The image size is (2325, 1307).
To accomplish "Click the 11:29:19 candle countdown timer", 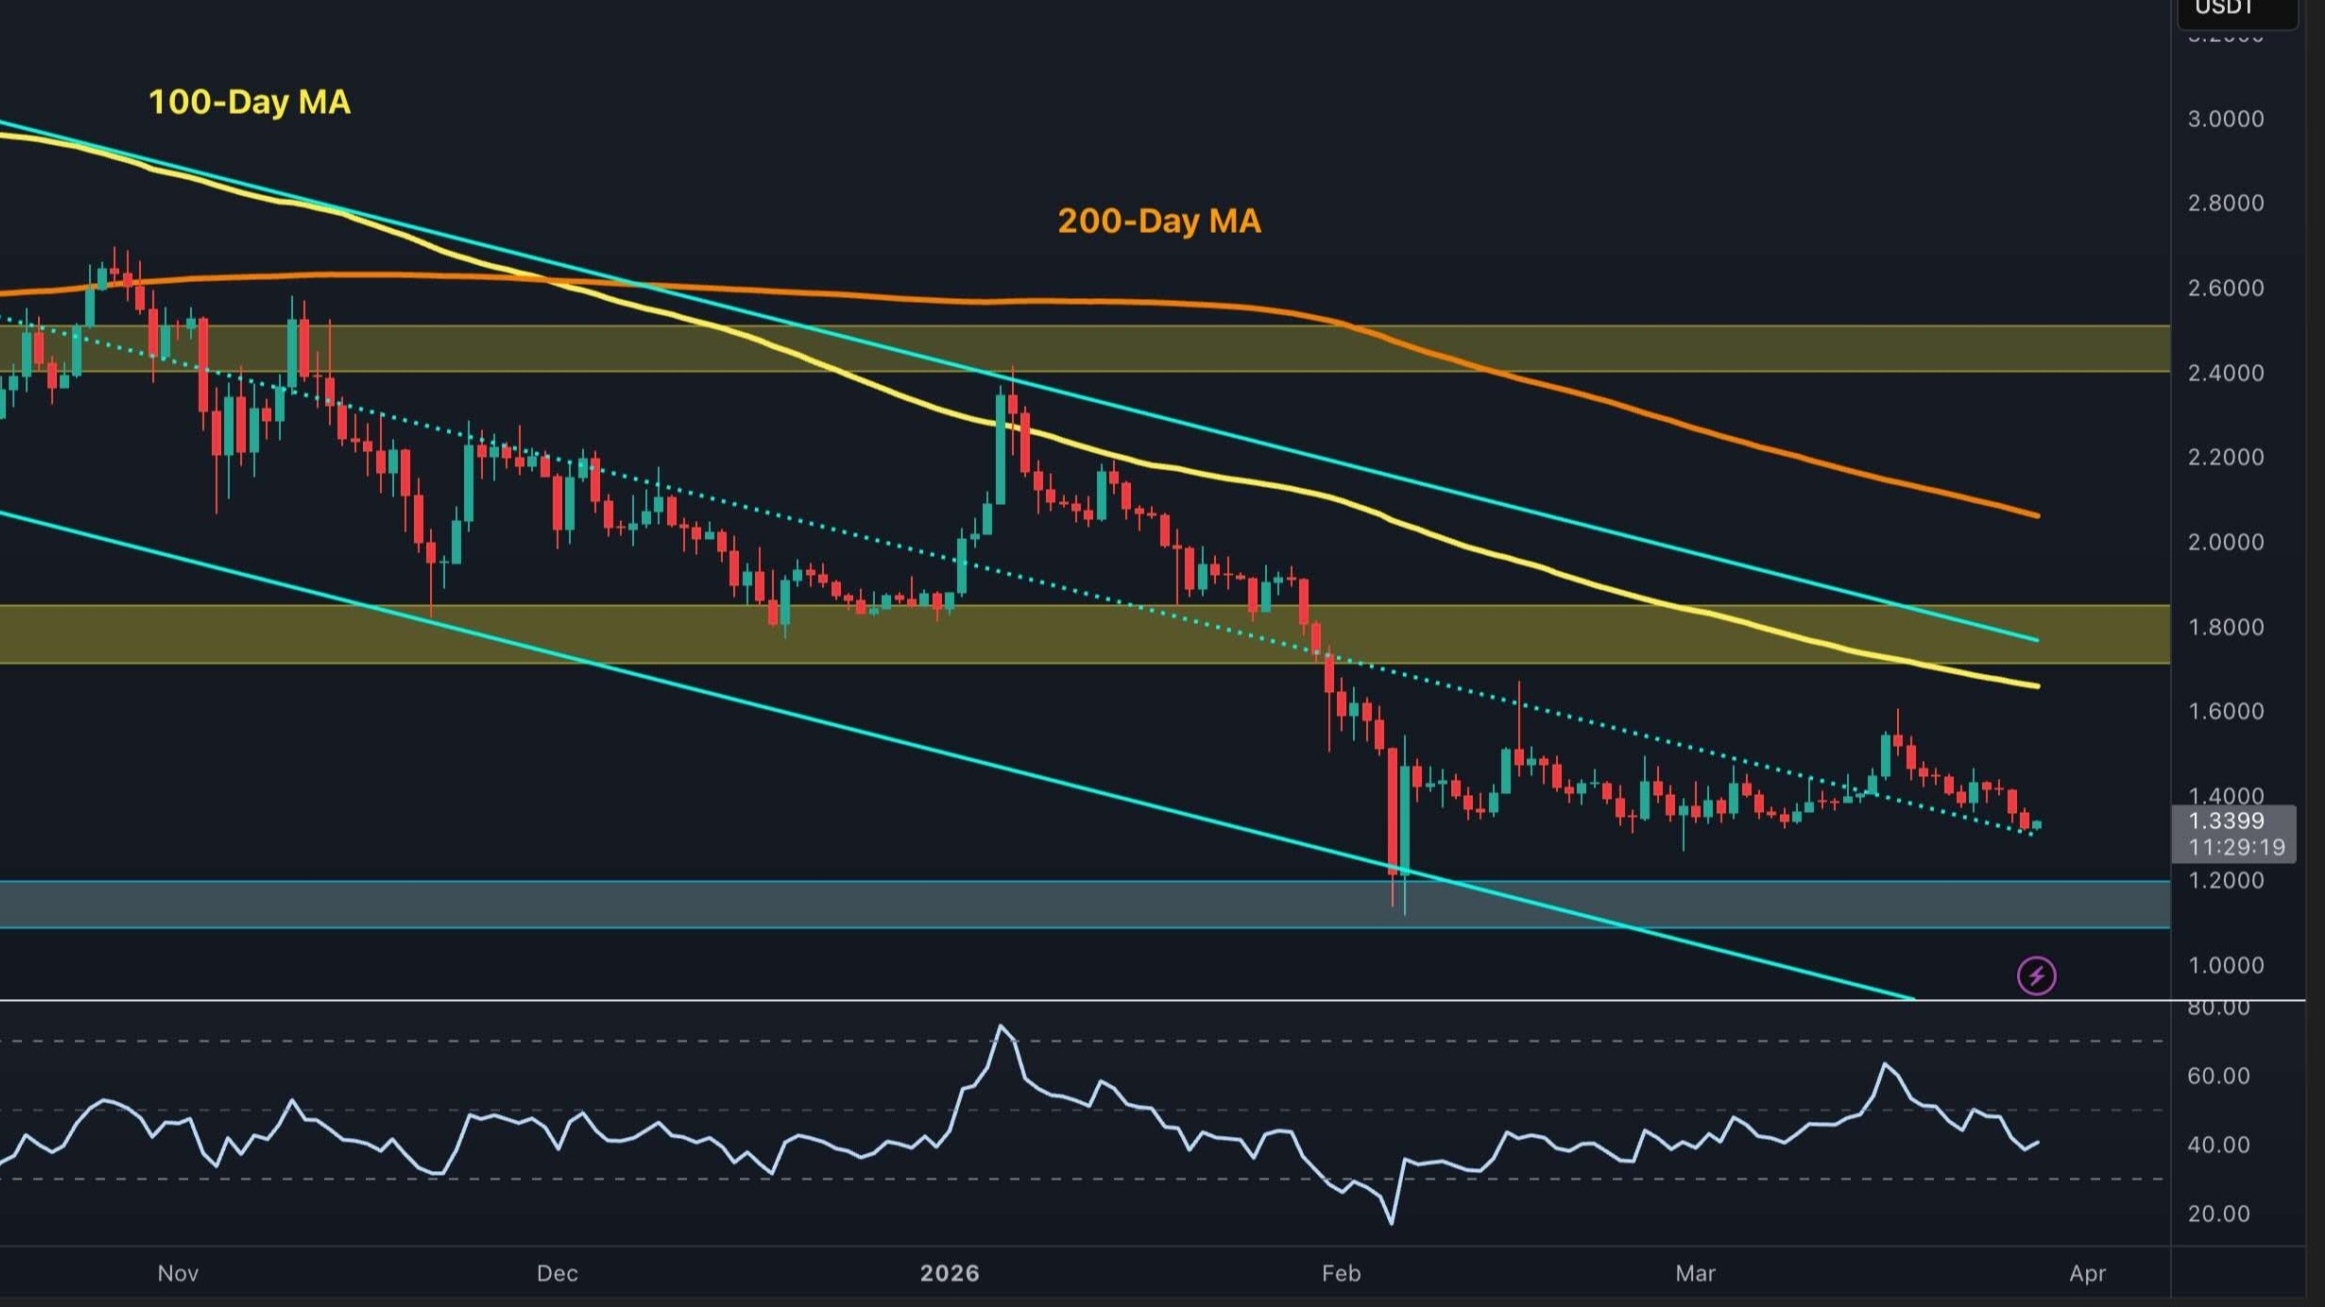I will (2236, 848).
